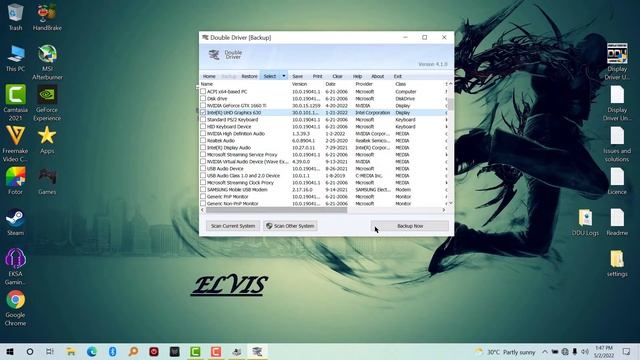
Task: Select Fotor desktop icon
Action: 16,180
